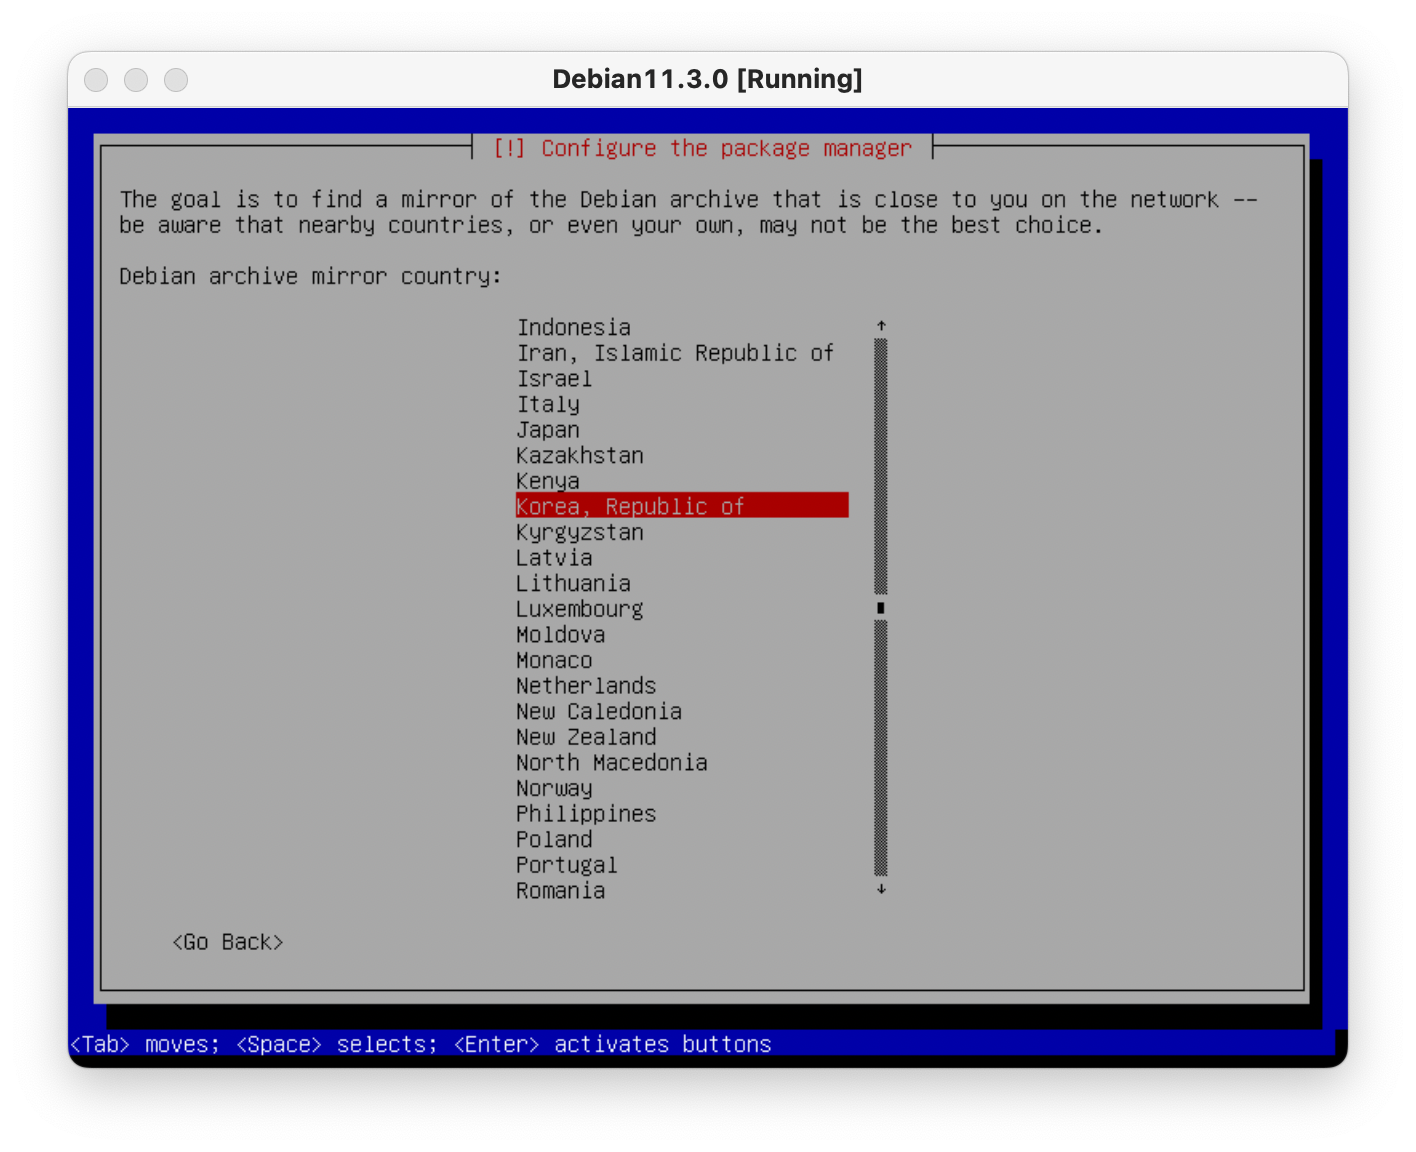Image resolution: width=1416 pixels, height=1152 pixels.
Task: Choose Kyrgyzstan from the list
Action: pos(580,532)
